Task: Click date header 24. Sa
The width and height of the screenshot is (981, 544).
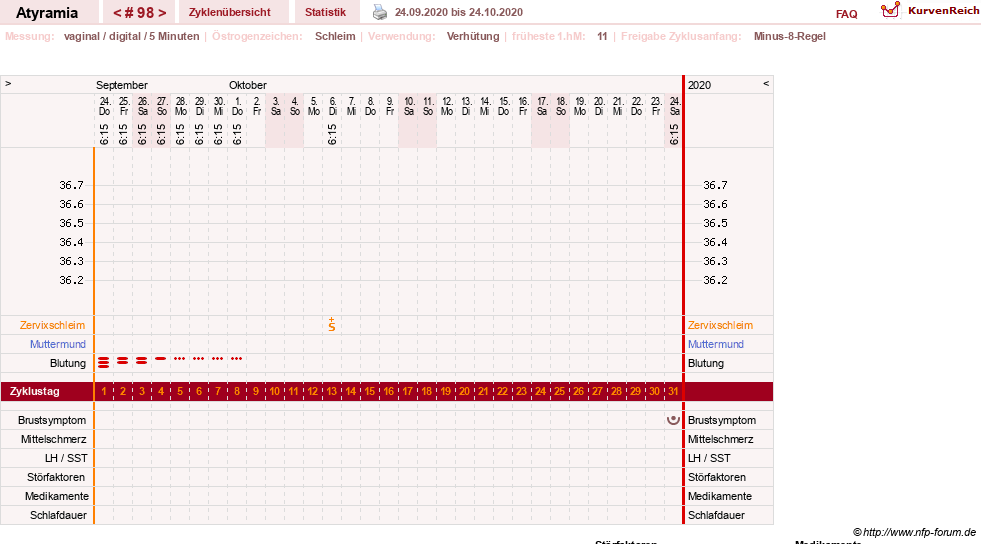Action: [674, 106]
